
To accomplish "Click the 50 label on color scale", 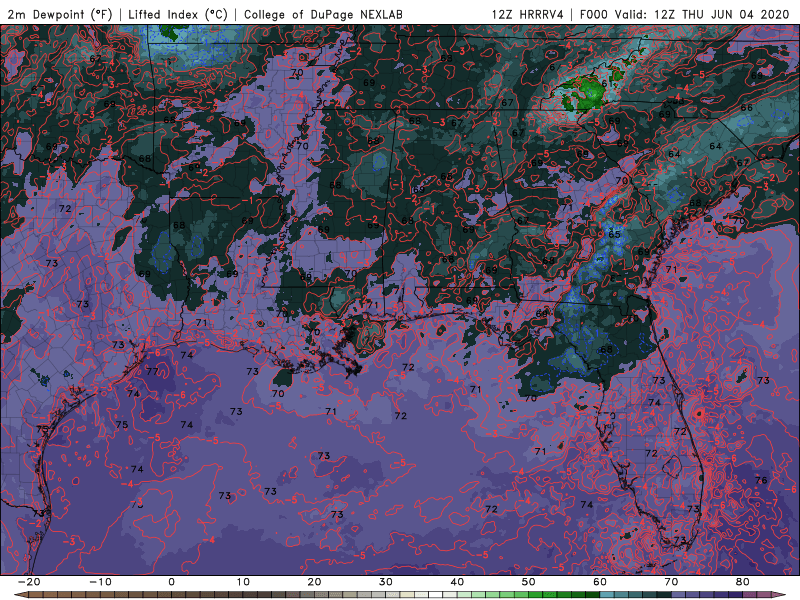I will tap(529, 582).
